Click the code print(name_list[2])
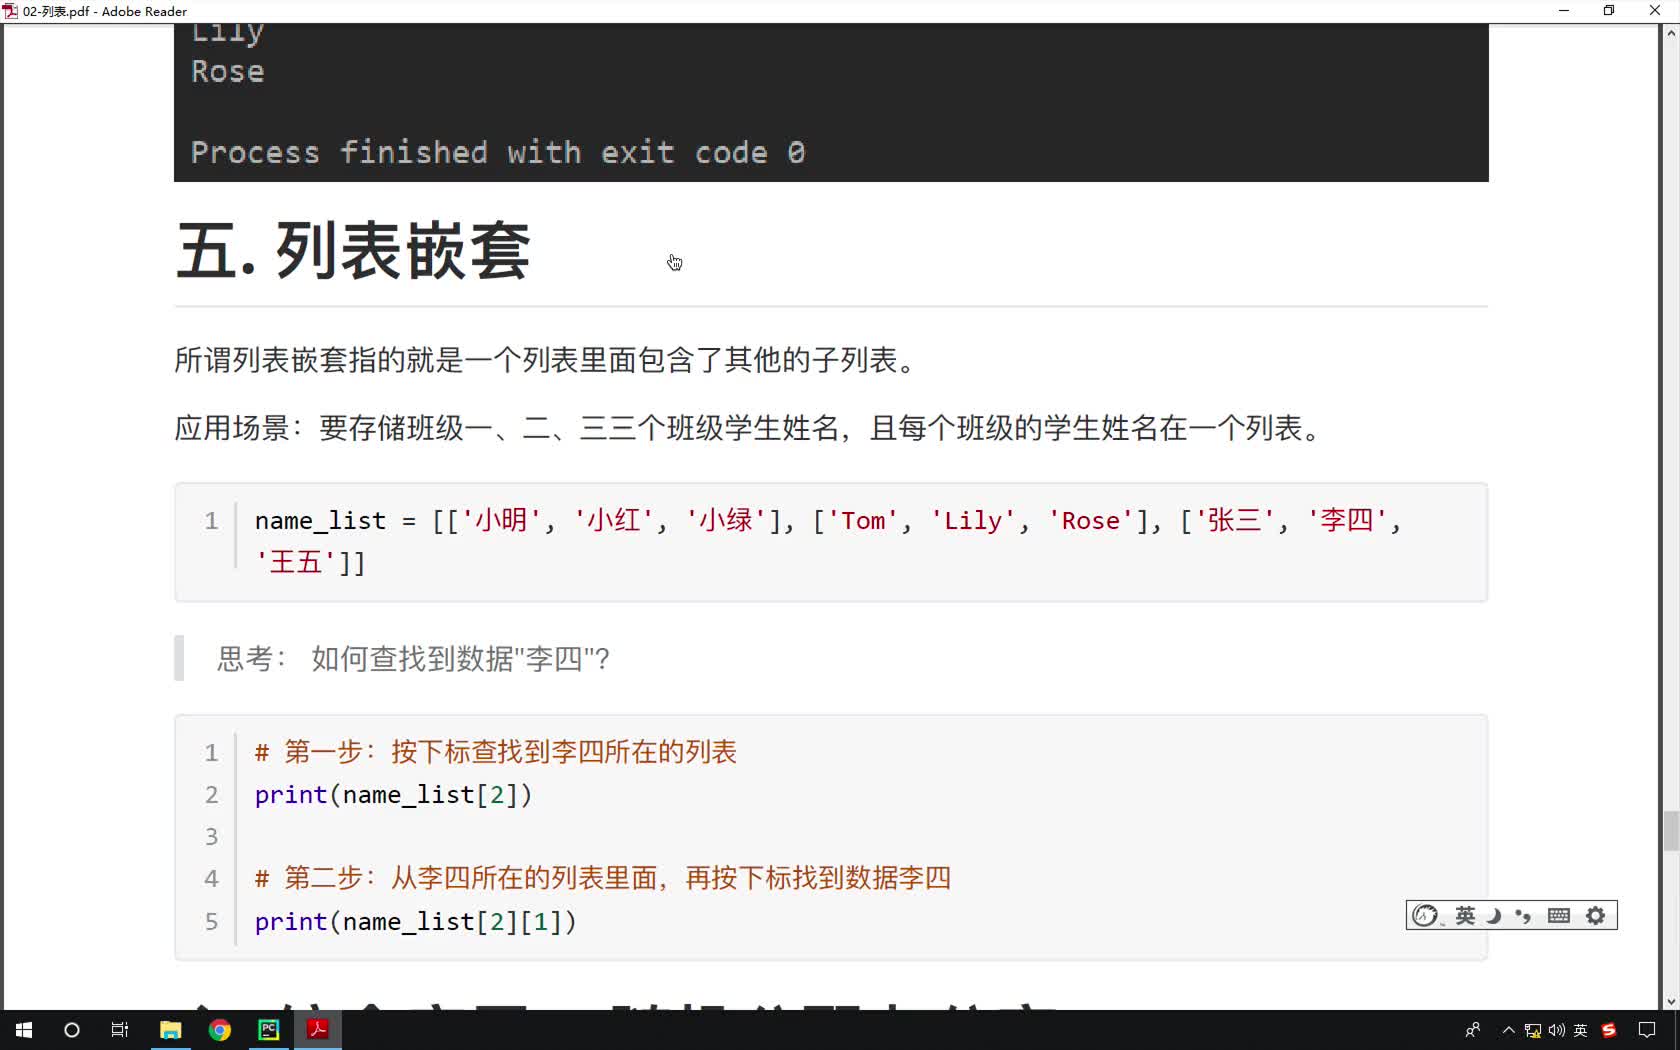Image resolution: width=1680 pixels, height=1050 pixels. (x=393, y=795)
